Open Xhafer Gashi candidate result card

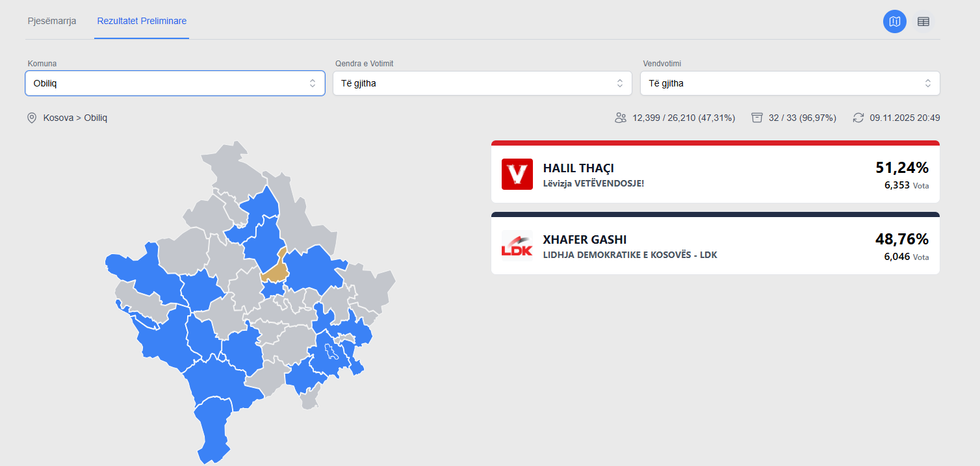715,247
